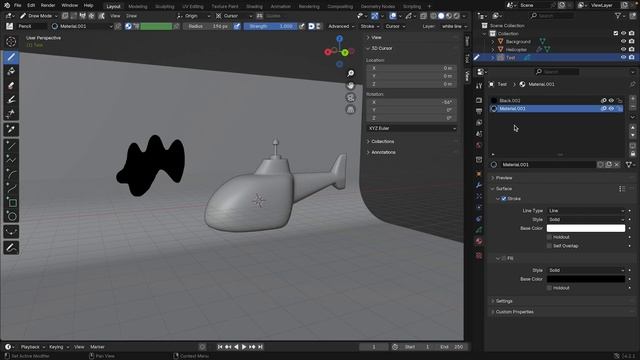The image size is (640, 360).
Task: Enable Fill Holdout checkbox
Action: (549, 288)
